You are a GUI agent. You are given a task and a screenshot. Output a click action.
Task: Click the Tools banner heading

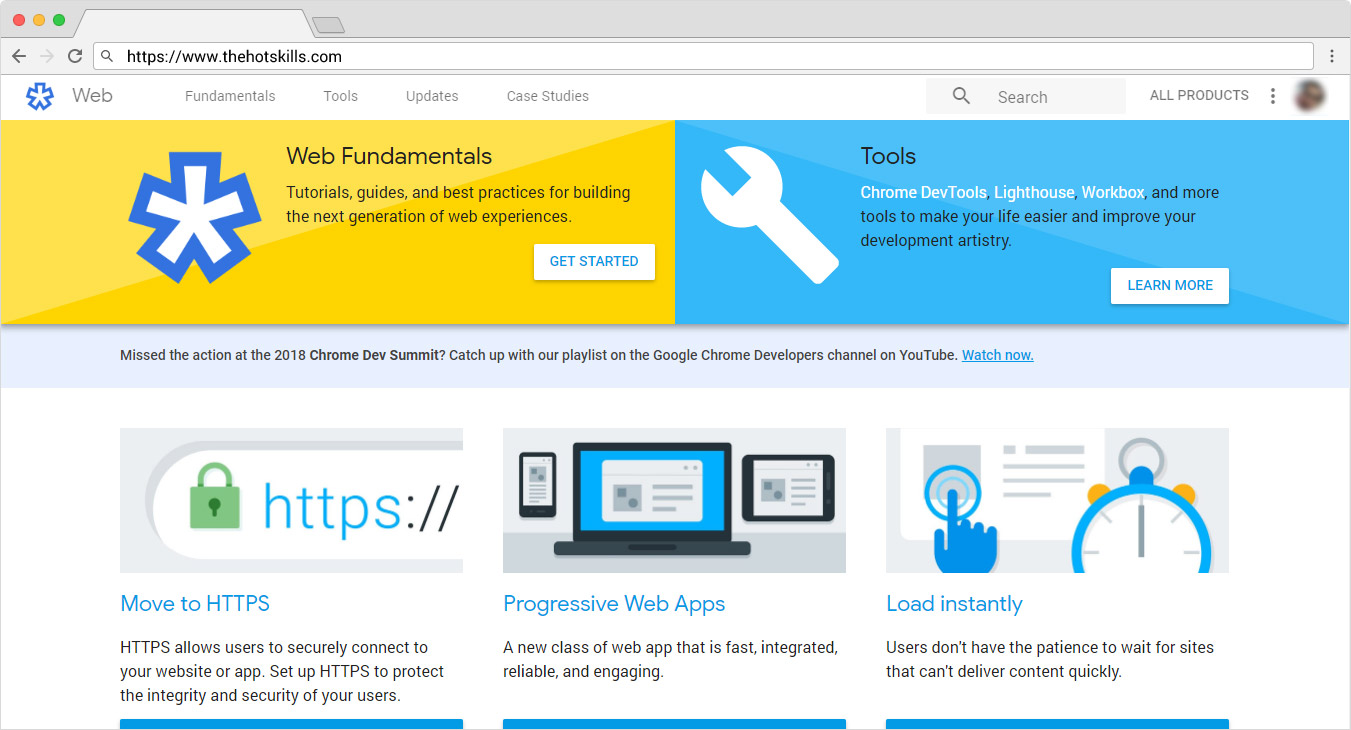[x=888, y=156]
